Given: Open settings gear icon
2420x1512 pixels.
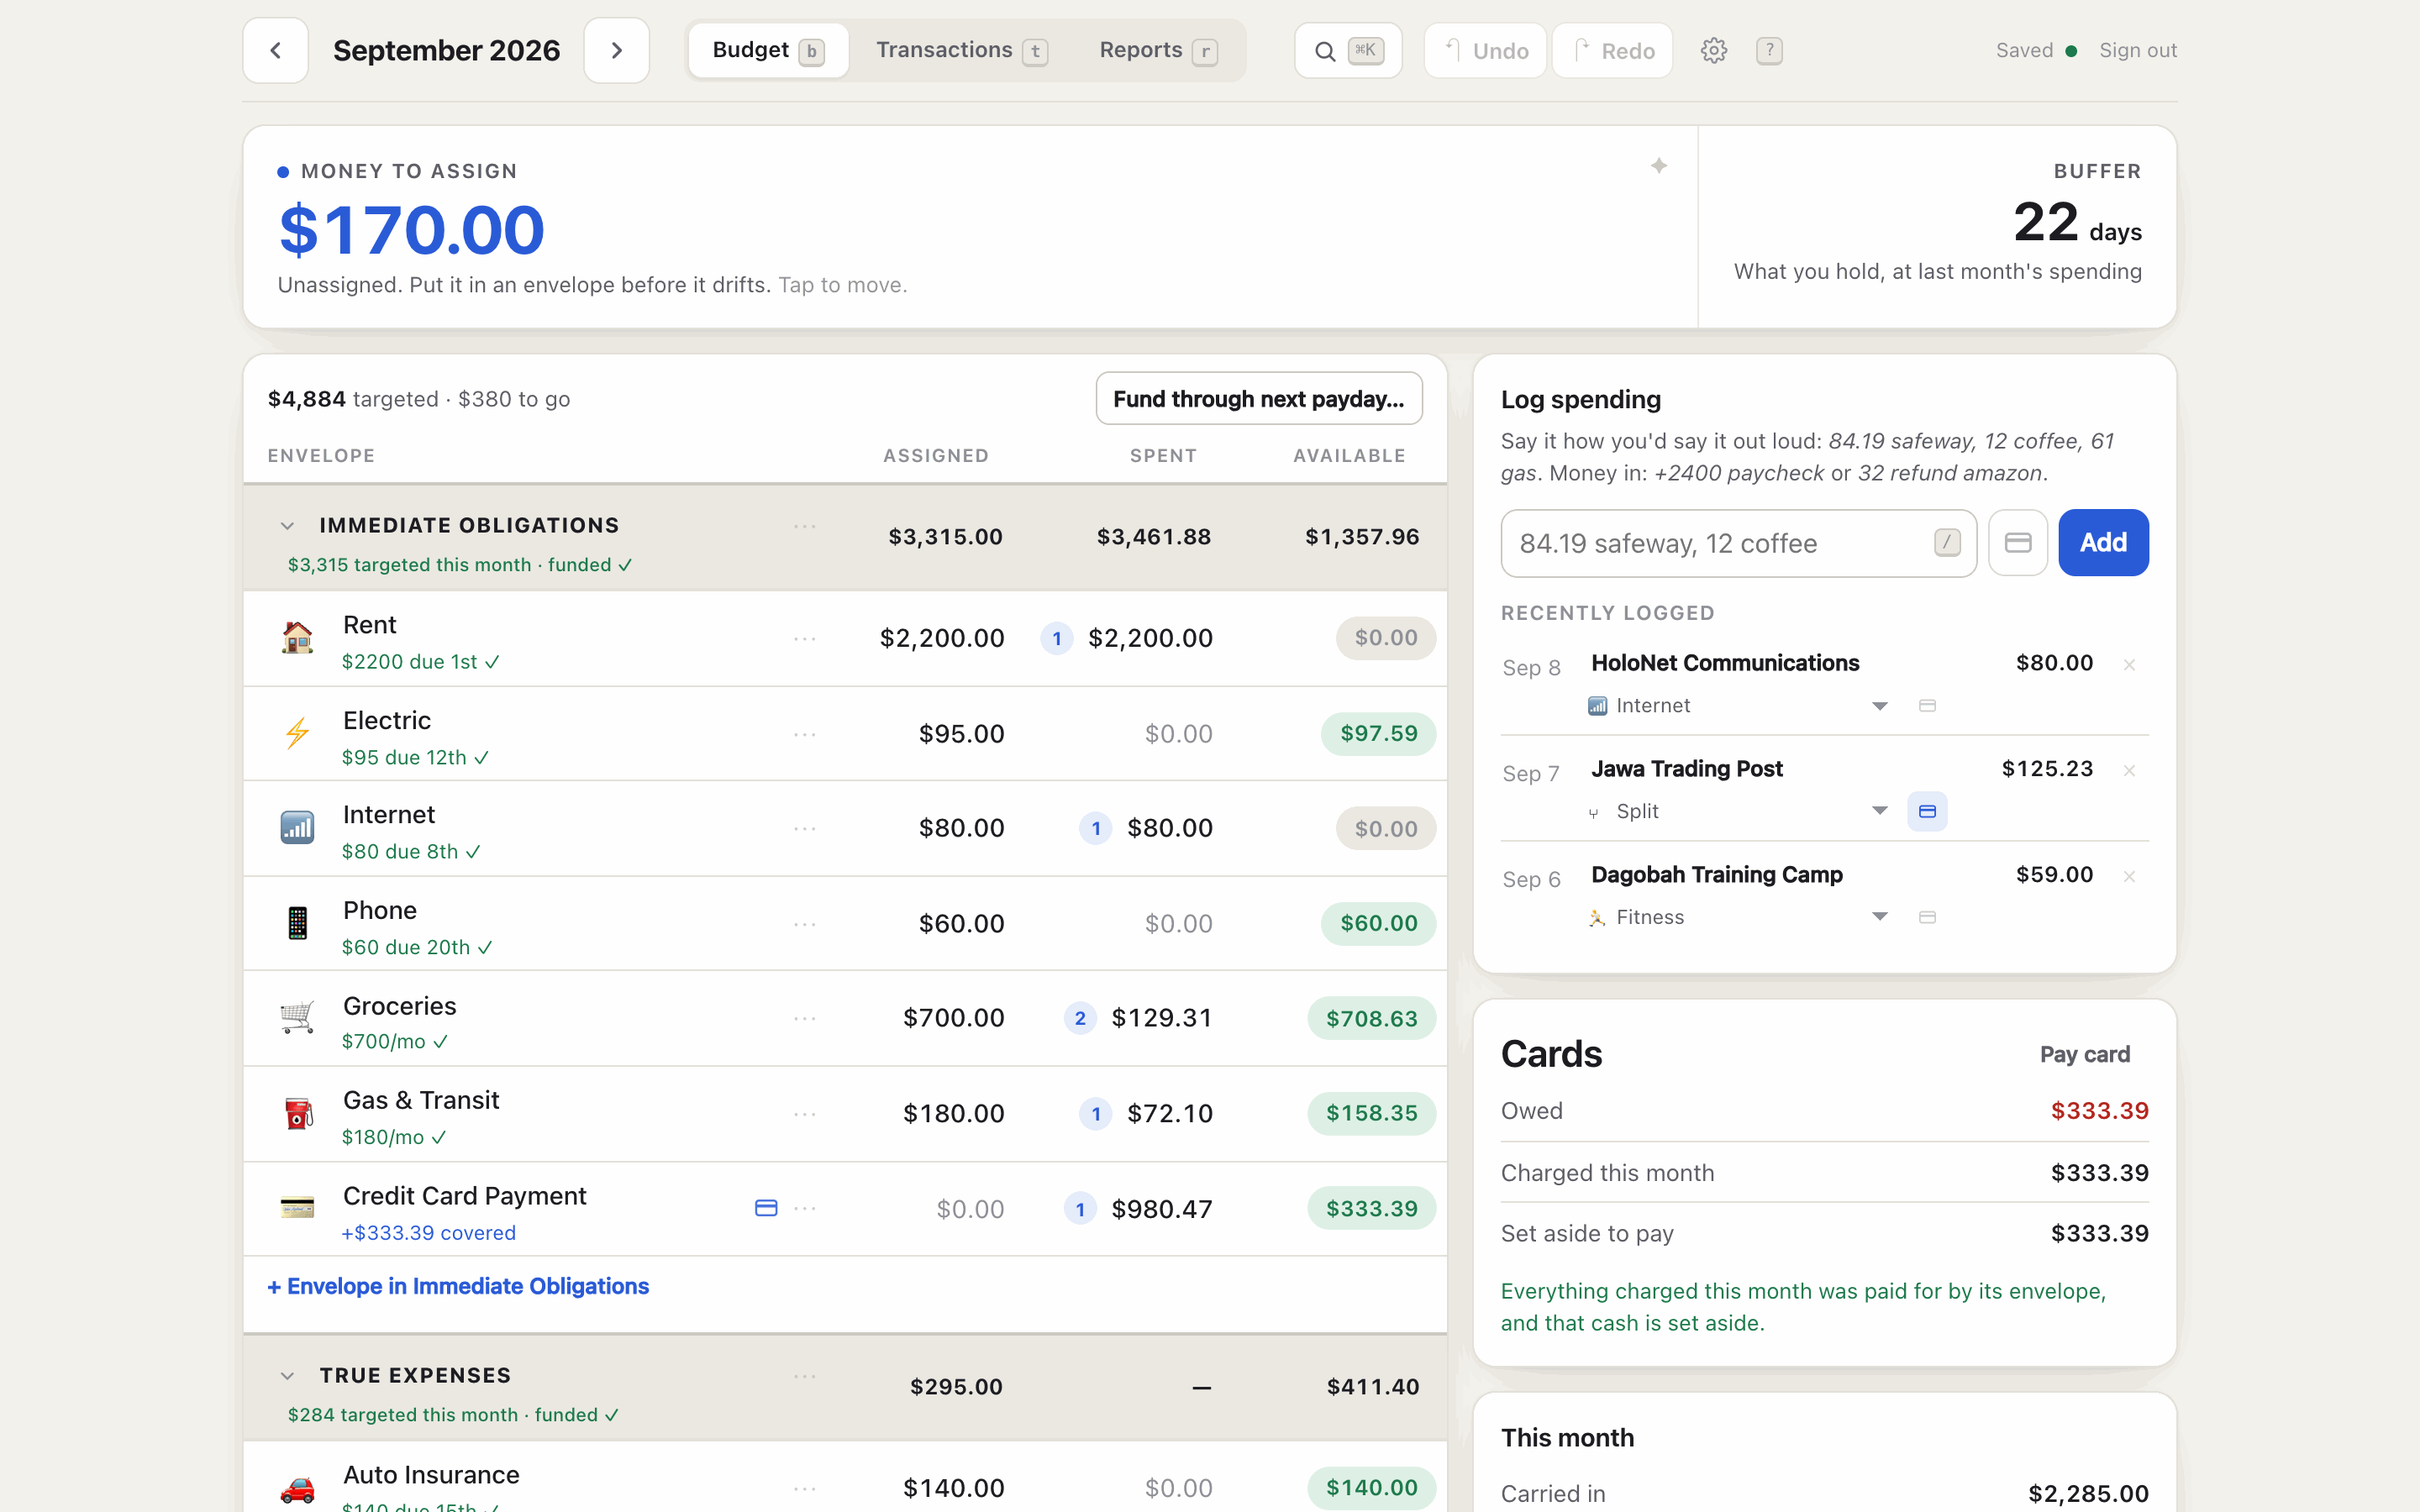Looking at the screenshot, I should click(1713, 50).
